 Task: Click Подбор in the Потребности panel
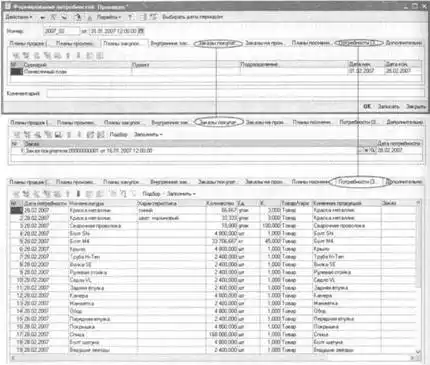[151, 194]
